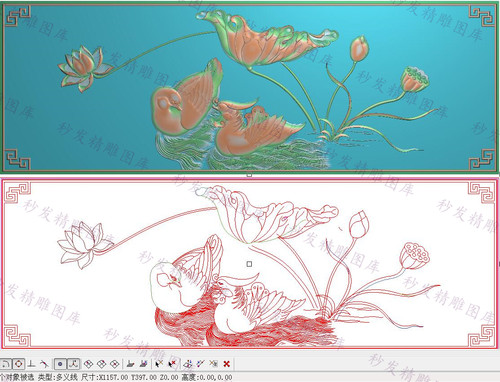Select the tangent curve snap icon
500x382 pixels.
pyautogui.click(x=44, y=364)
